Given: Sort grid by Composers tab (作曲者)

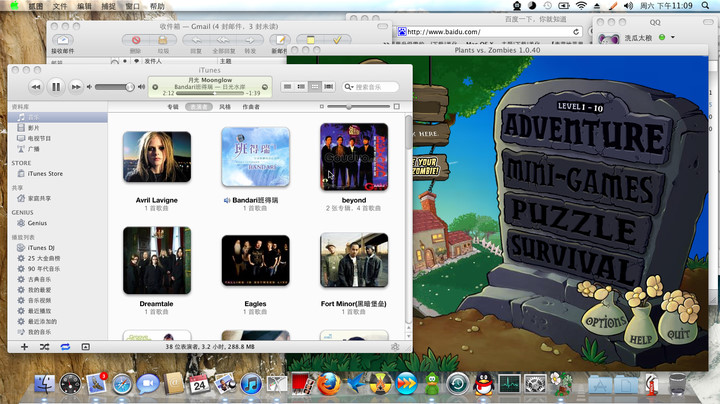Looking at the screenshot, I should point(251,107).
